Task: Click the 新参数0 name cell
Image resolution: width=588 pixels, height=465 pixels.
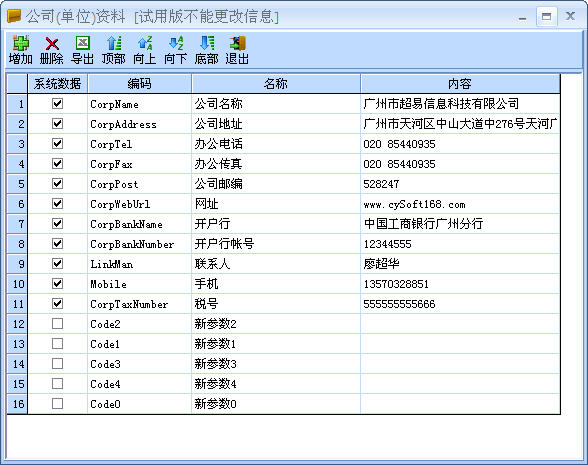Action: pyautogui.click(x=276, y=404)
